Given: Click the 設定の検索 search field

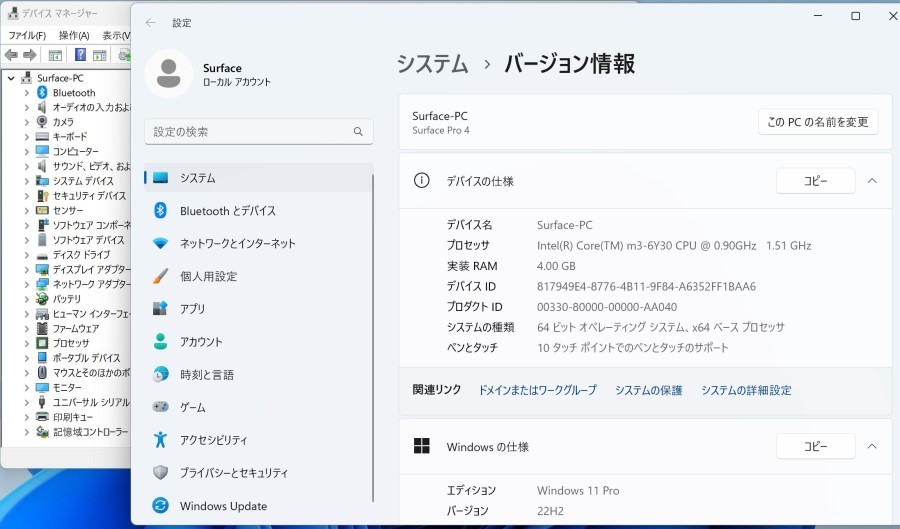Looking at the screenshot, I should point(259,131).
